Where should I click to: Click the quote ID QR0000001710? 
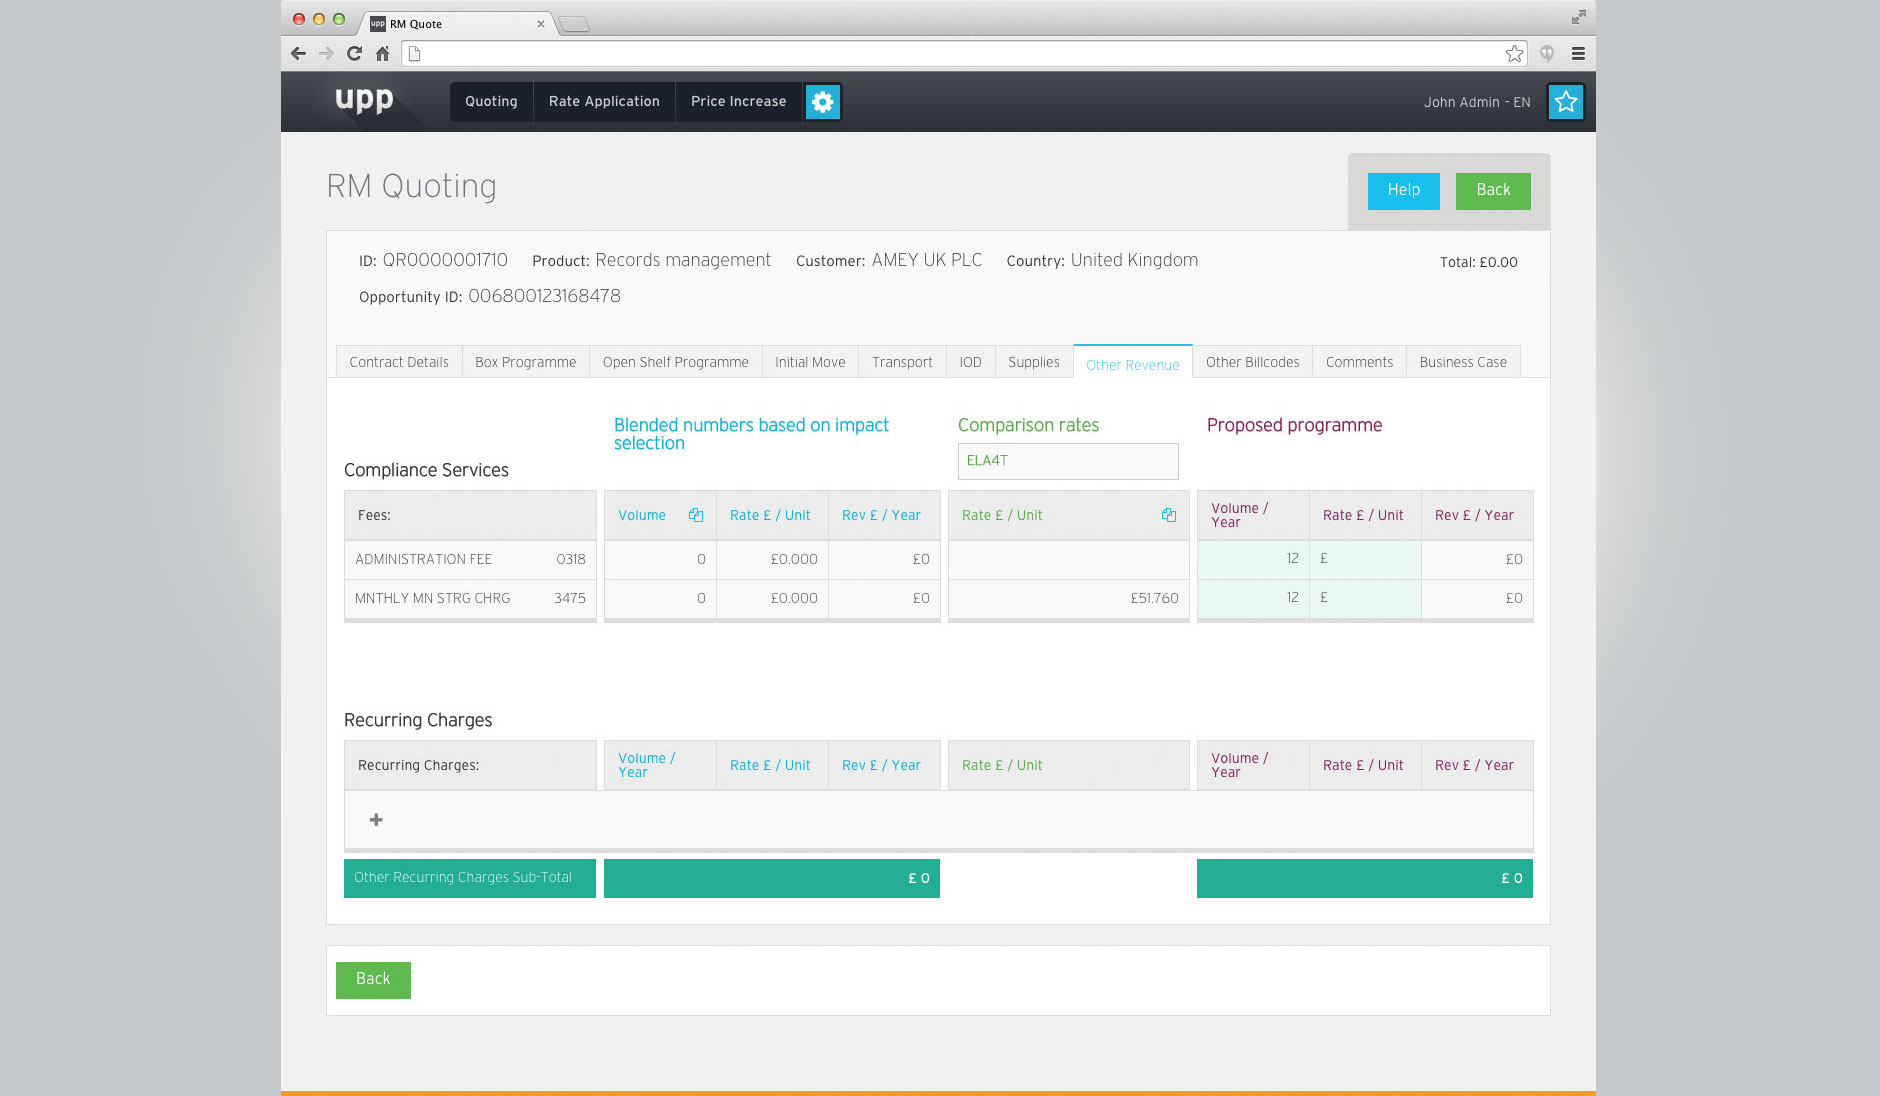click(x=445, y=260)
